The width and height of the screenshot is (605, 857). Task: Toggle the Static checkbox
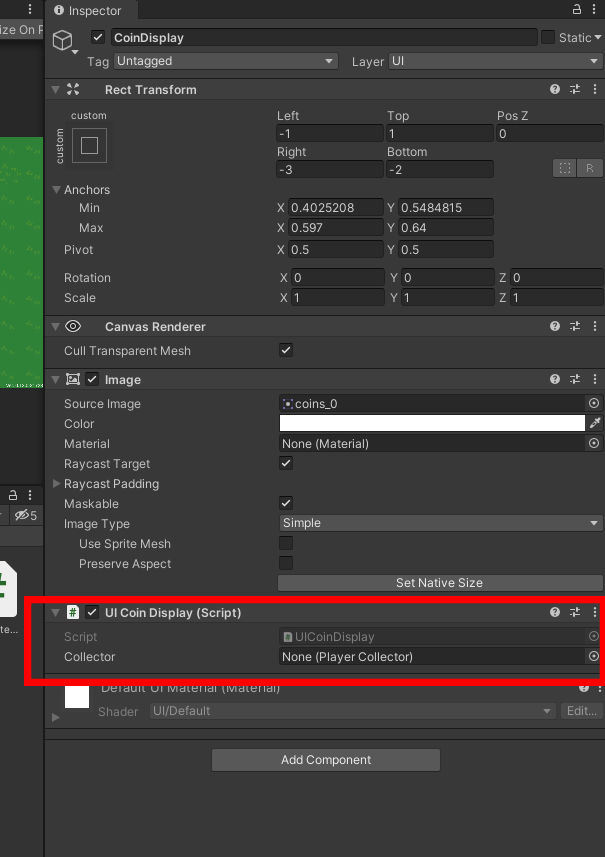click(x=548, y=37)
